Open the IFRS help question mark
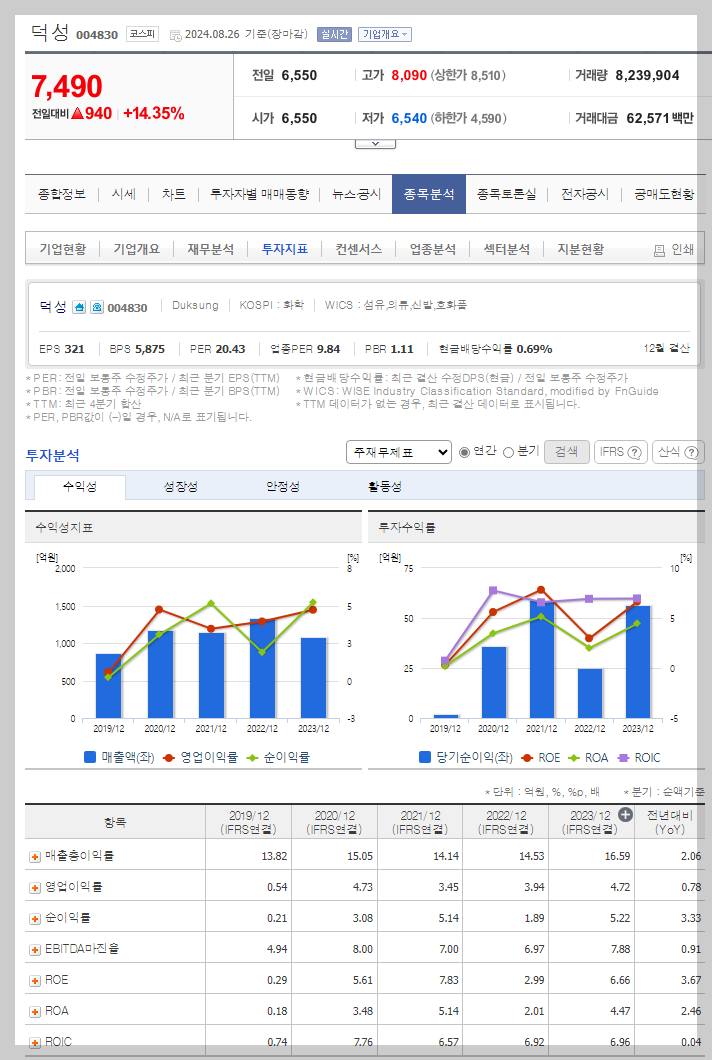 [x=634, y=452]
